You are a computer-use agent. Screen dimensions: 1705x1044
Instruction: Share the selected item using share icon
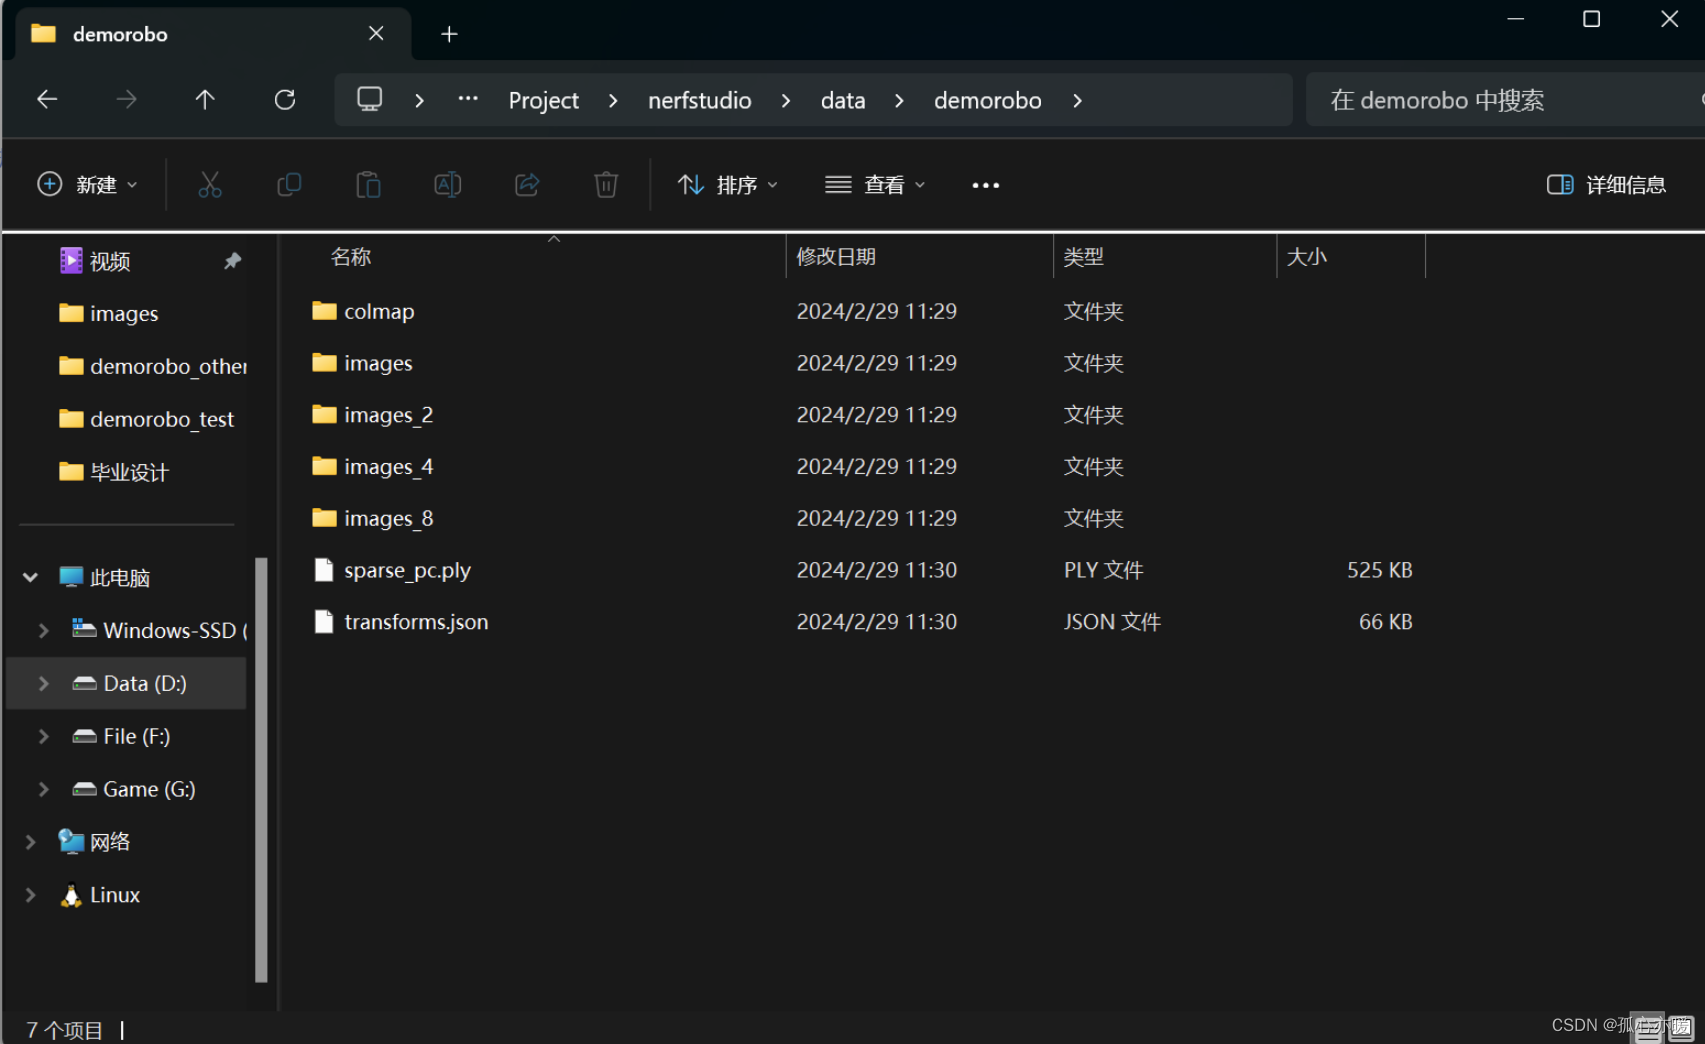pos(527,184)
